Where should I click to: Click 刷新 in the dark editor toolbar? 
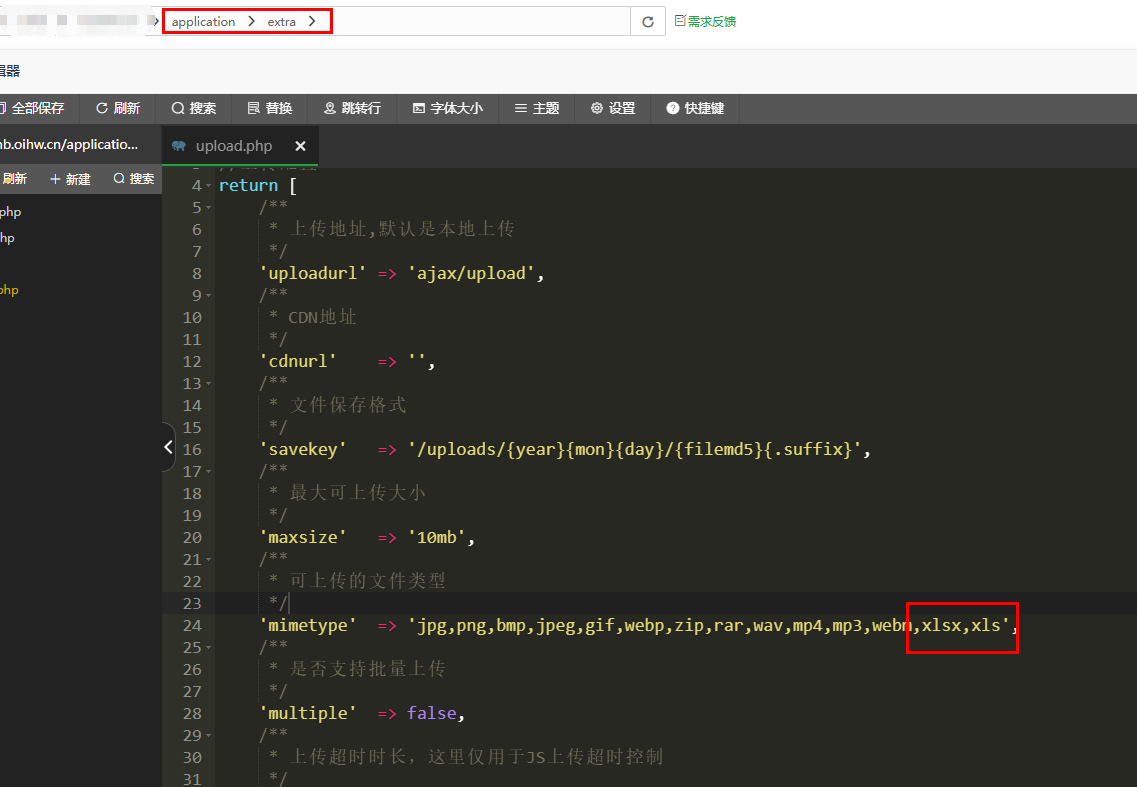click(117, 108)
